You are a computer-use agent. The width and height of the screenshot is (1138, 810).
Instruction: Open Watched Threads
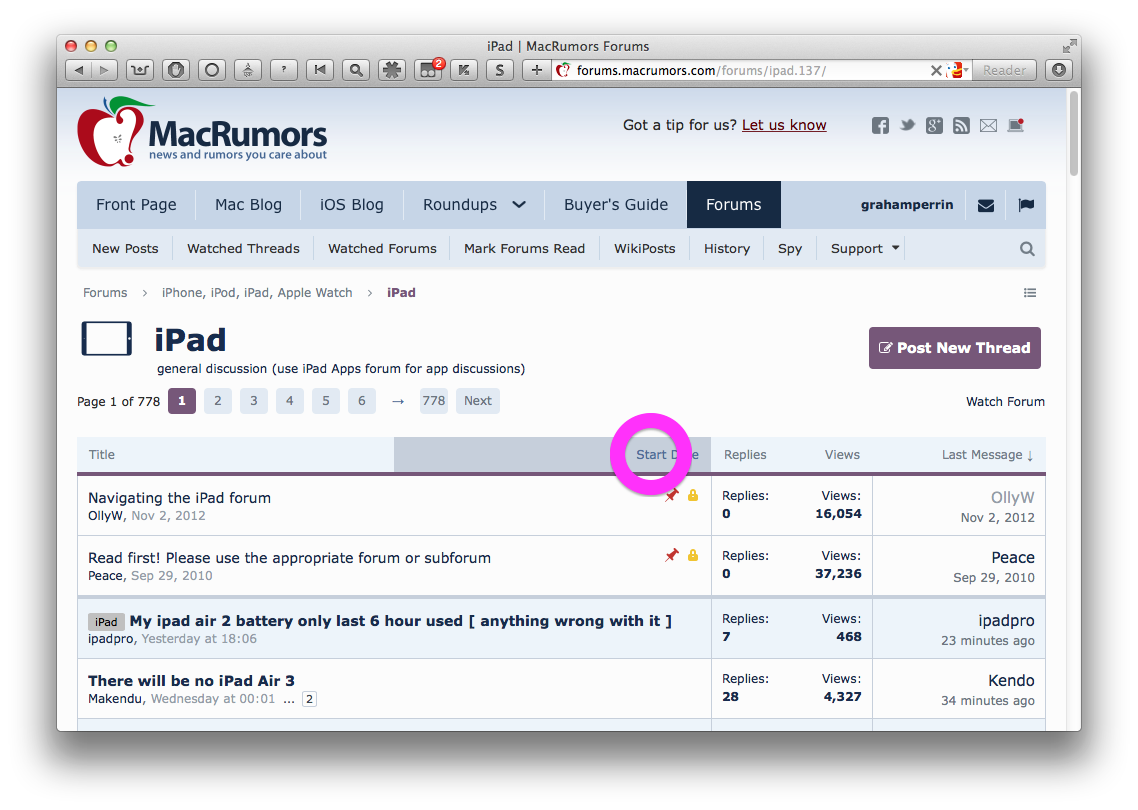click(x=243, y=248)
